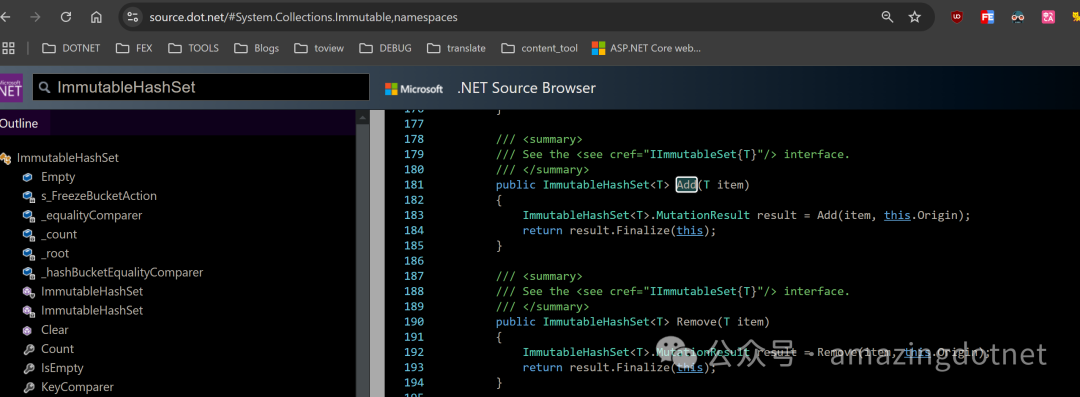1080x397 pixels.
Task: Click the outline panel scrollbar up arrow
Action: pos(363,117)
